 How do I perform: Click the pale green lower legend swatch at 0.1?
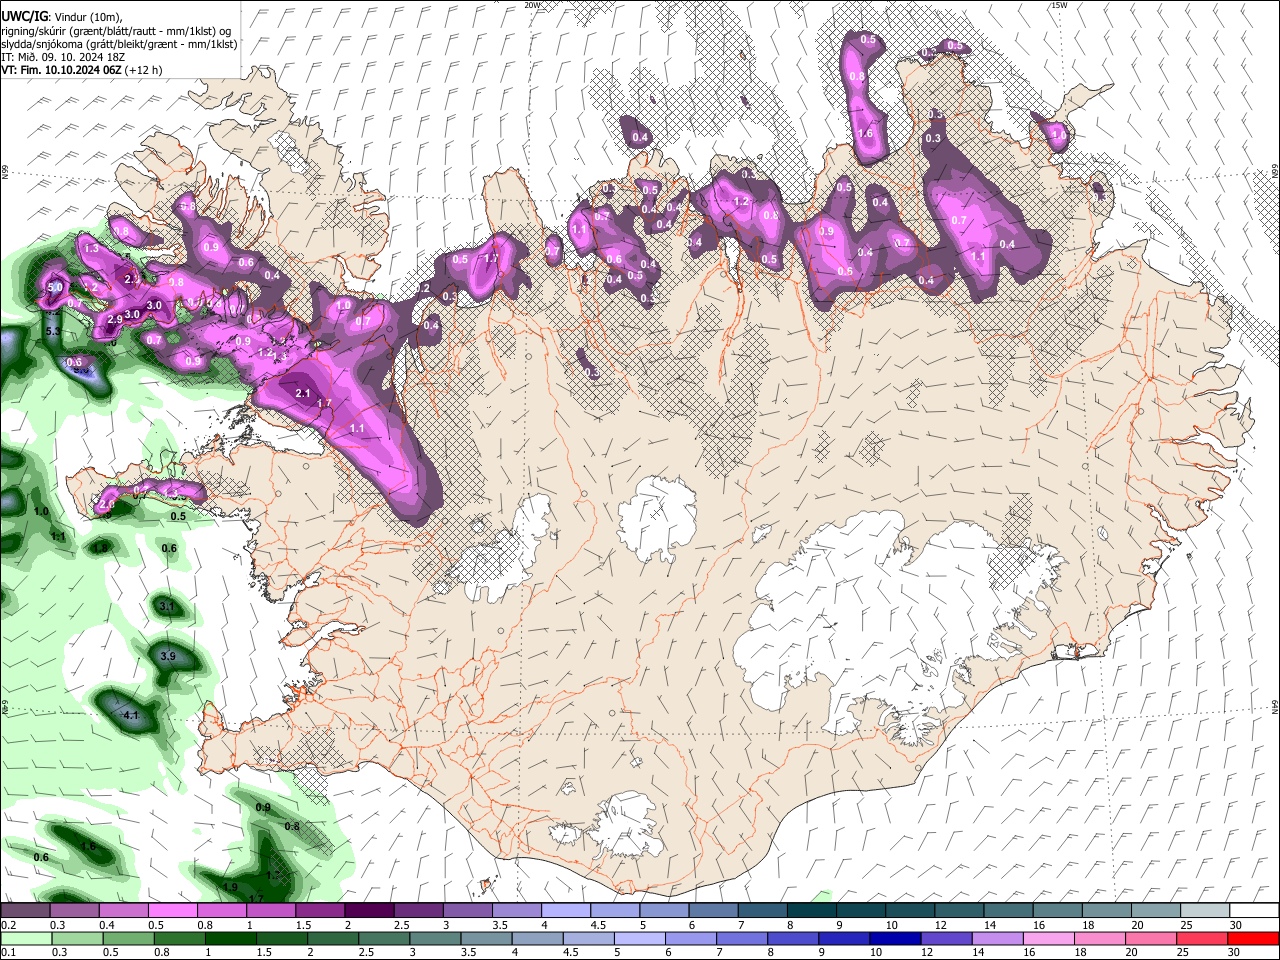tap(25, 939)
